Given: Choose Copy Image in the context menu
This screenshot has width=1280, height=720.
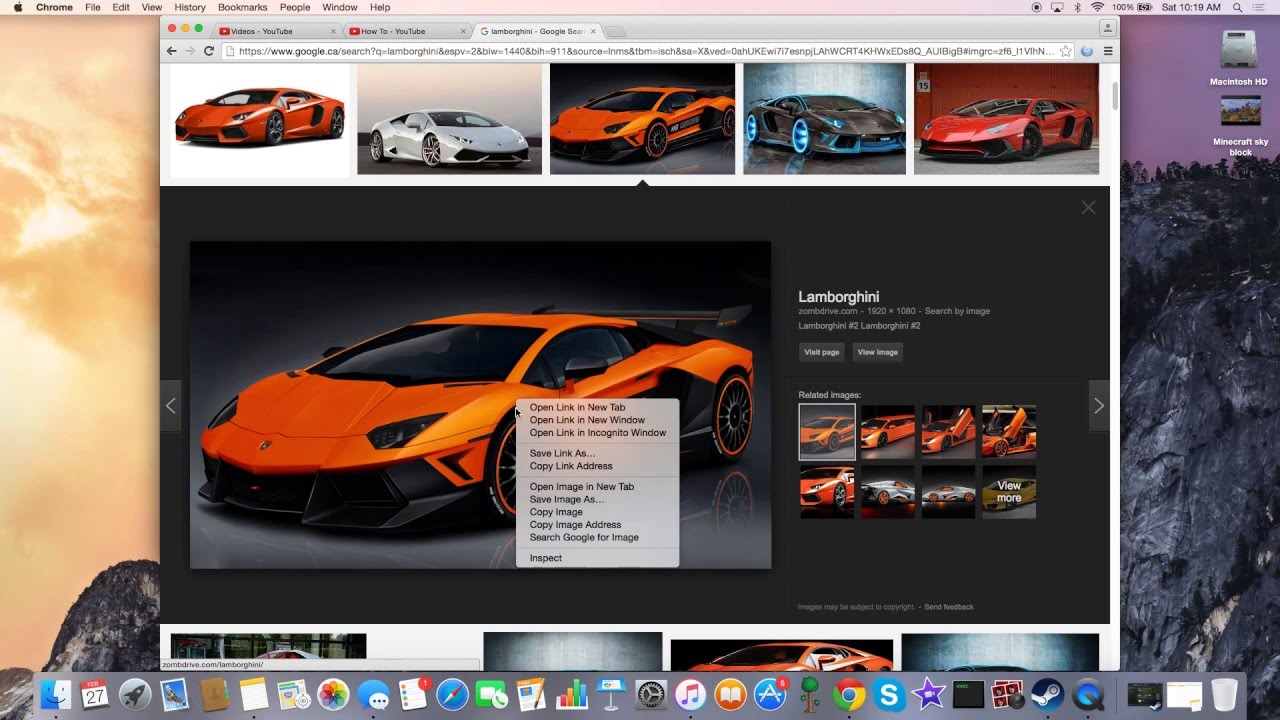Looking at the screenshot, I should (597, 512).
